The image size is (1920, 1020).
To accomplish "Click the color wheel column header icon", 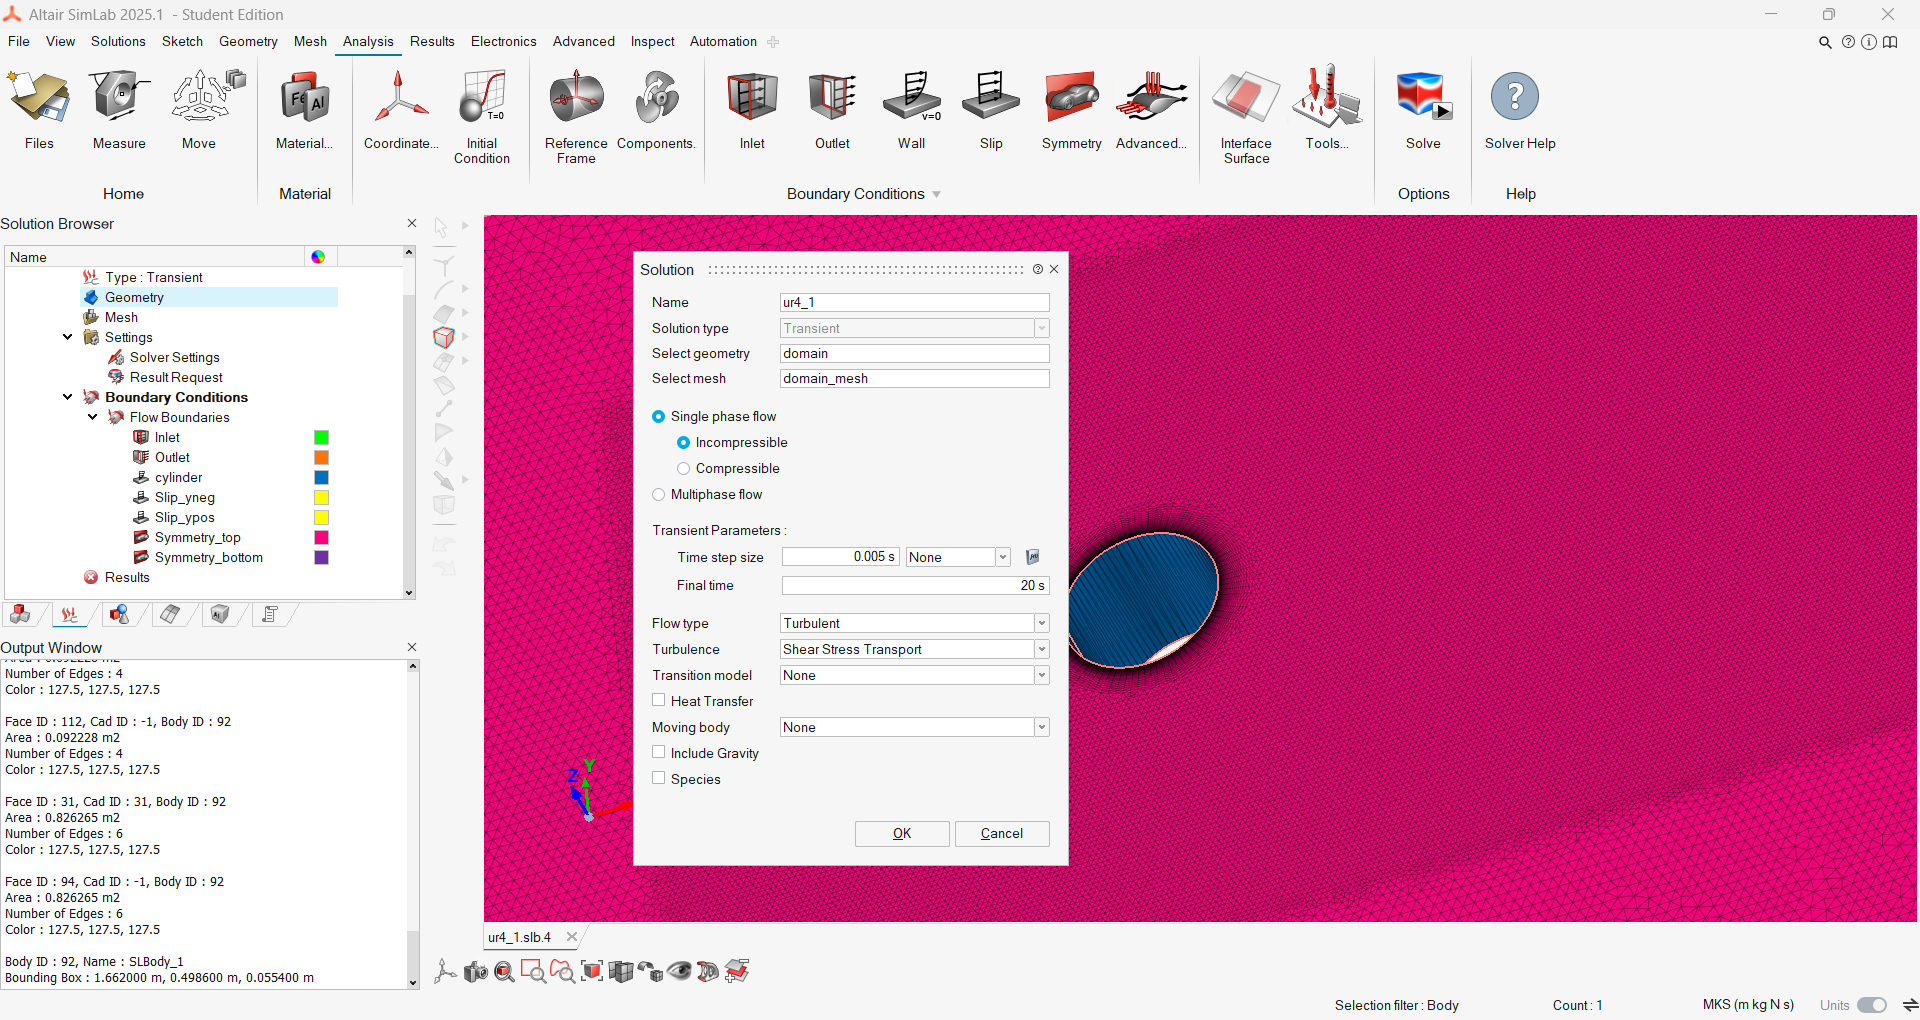I will click(318, 257).
